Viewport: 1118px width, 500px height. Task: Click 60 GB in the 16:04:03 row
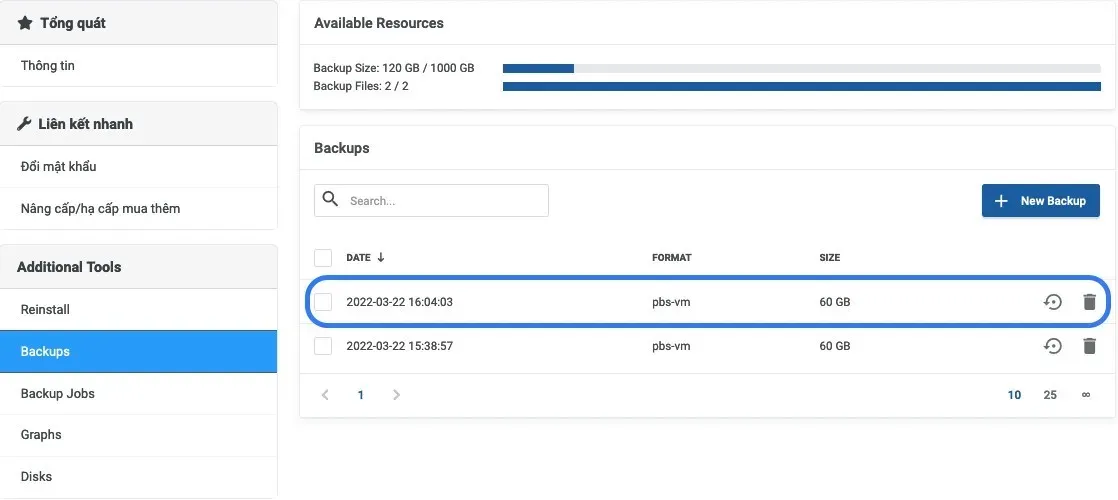pos(835,302)
